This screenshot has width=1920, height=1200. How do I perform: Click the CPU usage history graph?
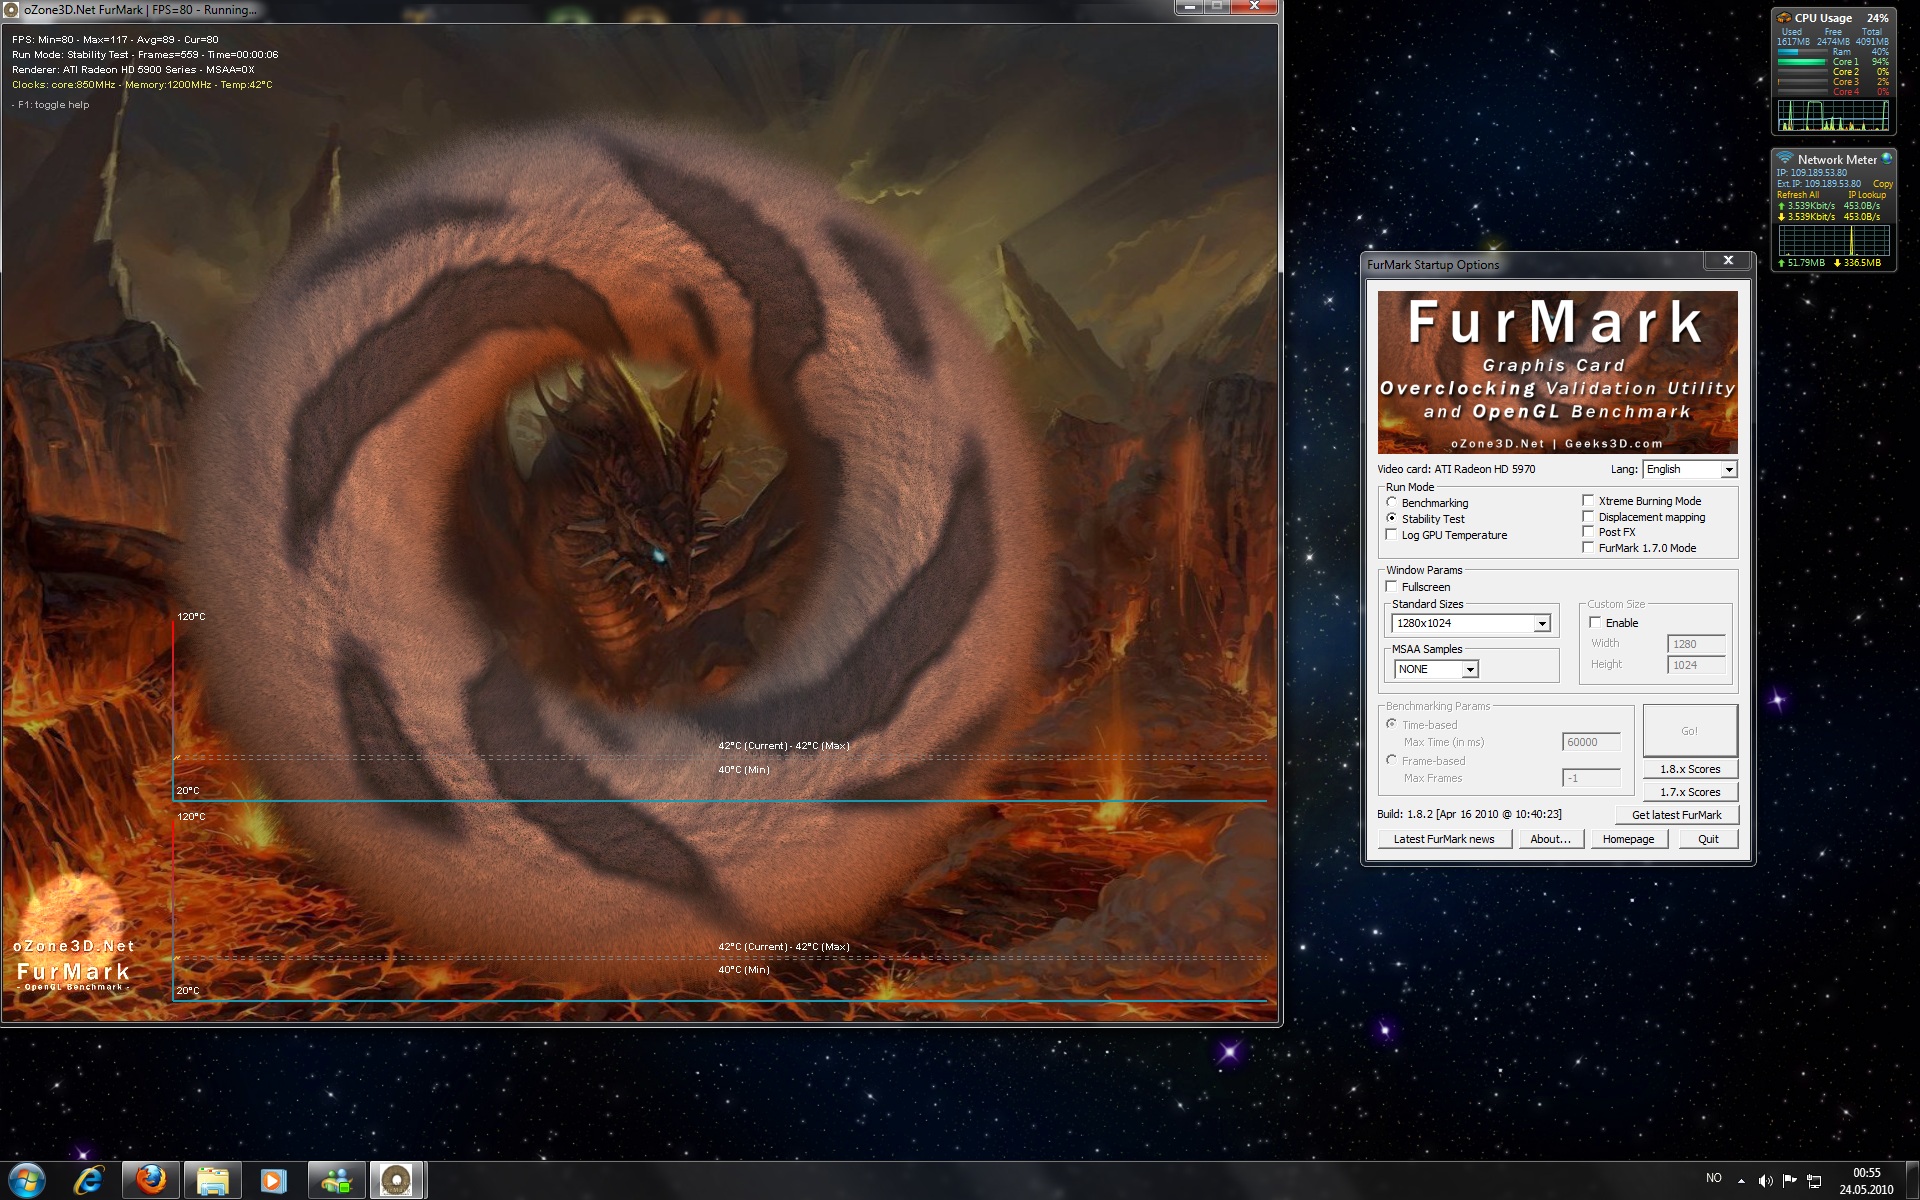[1833, 116]
